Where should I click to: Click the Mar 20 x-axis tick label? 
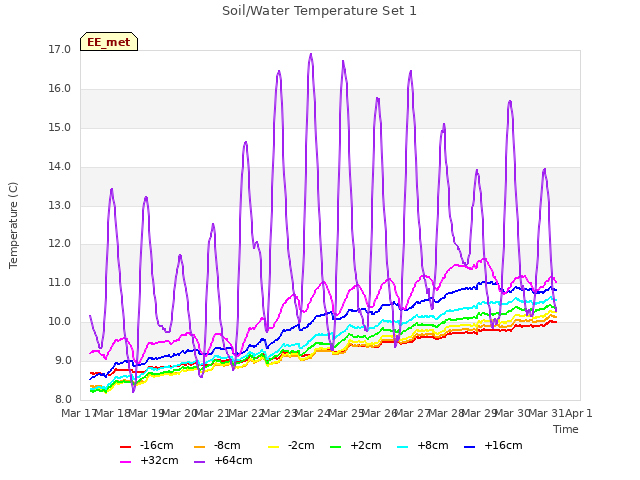(179, 413)
